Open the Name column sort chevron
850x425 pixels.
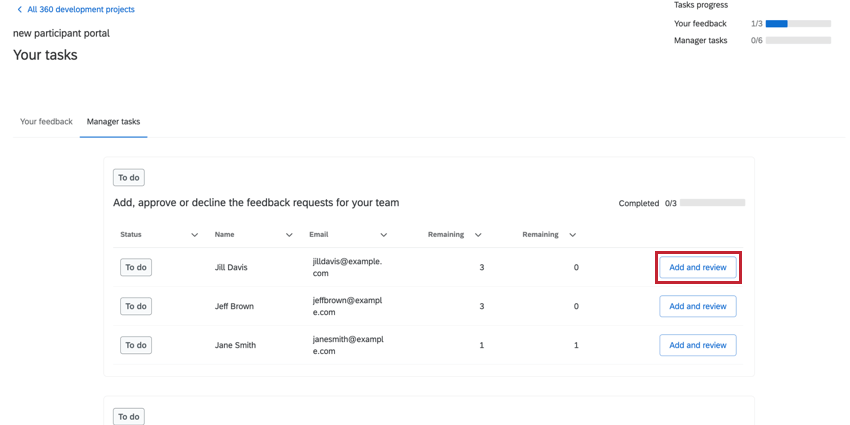[x=289, y=235]
